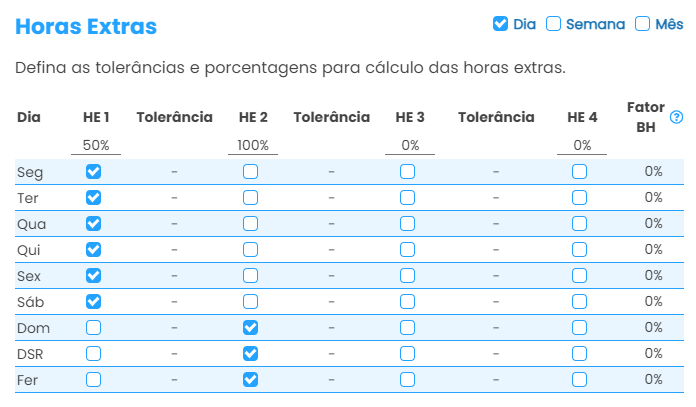Check HE 3 for Sex
Viewport: 696px width, 407px height.
pyautogui.click(x=408, y=275)
